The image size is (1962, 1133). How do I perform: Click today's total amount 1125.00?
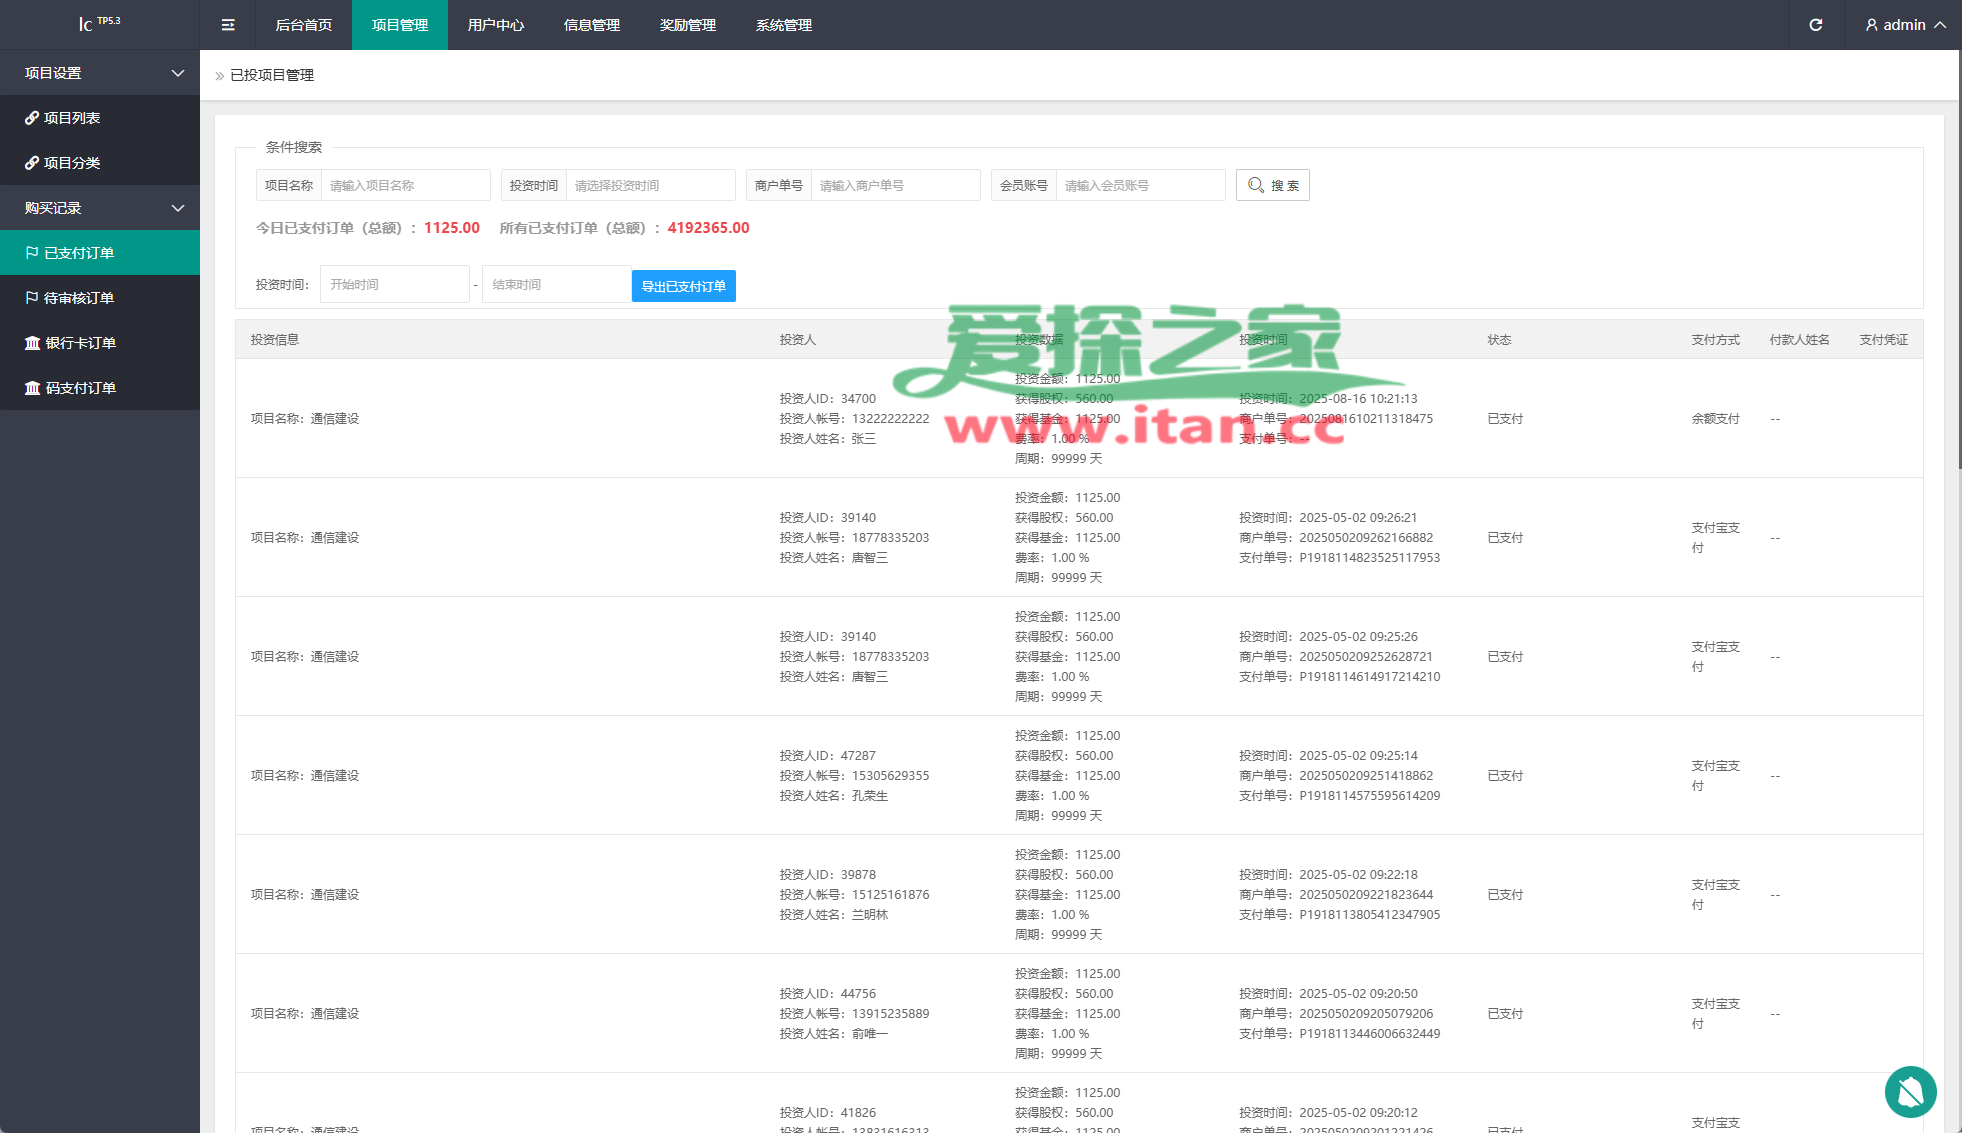(x=452, y=228)
